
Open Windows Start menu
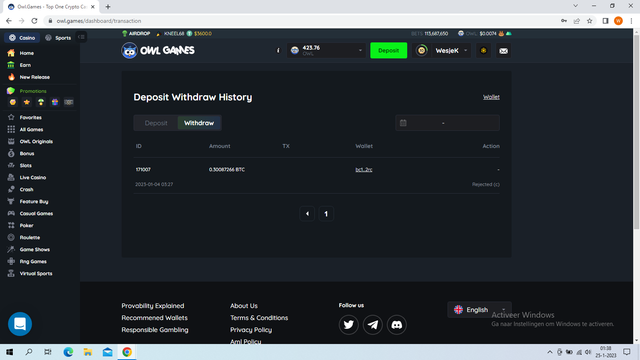(9, 352)
